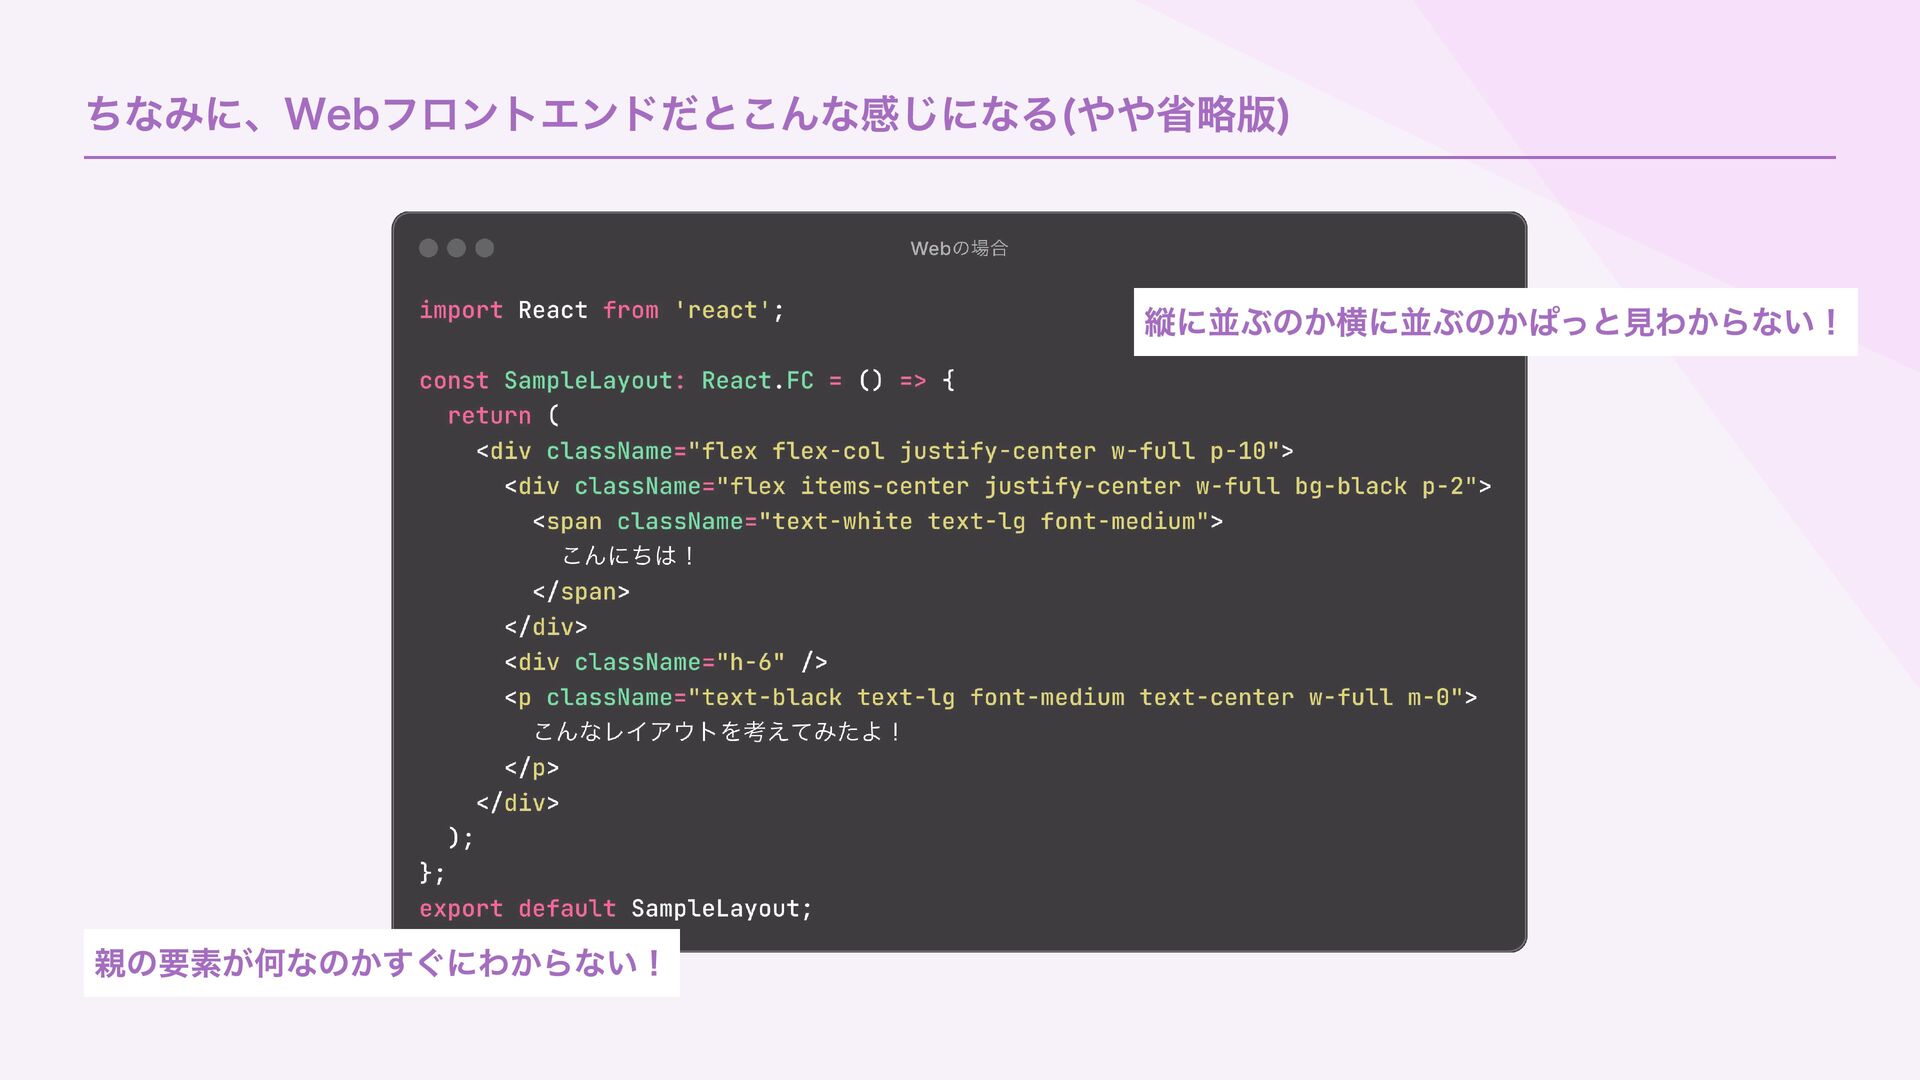Screen dimensions: 1920x1080
Task: Click the '};' line closing the component
Action: click(432, 872)
